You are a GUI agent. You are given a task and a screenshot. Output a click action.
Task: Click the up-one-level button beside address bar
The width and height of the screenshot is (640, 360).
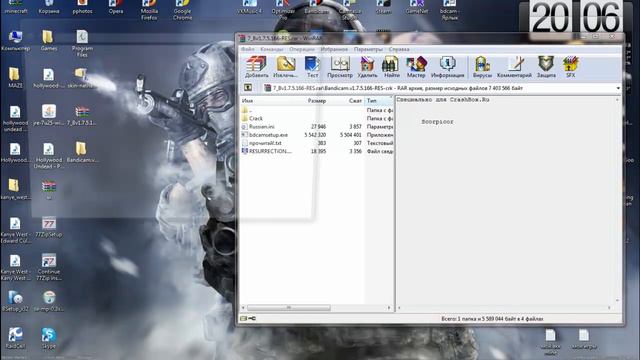click(248, 88)
